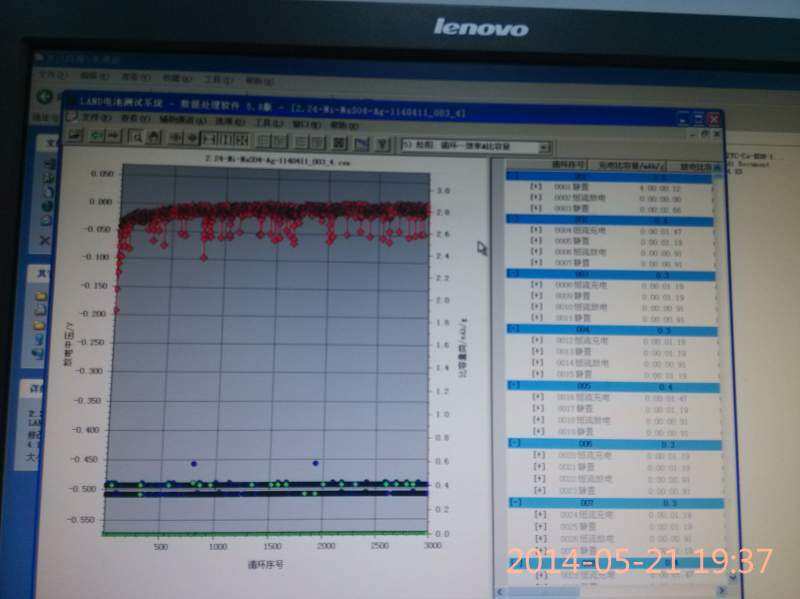The width and height of the screenshot is (800, 599).
Task: Click the grid layout toolbar icon
Action: pos(339,142)
